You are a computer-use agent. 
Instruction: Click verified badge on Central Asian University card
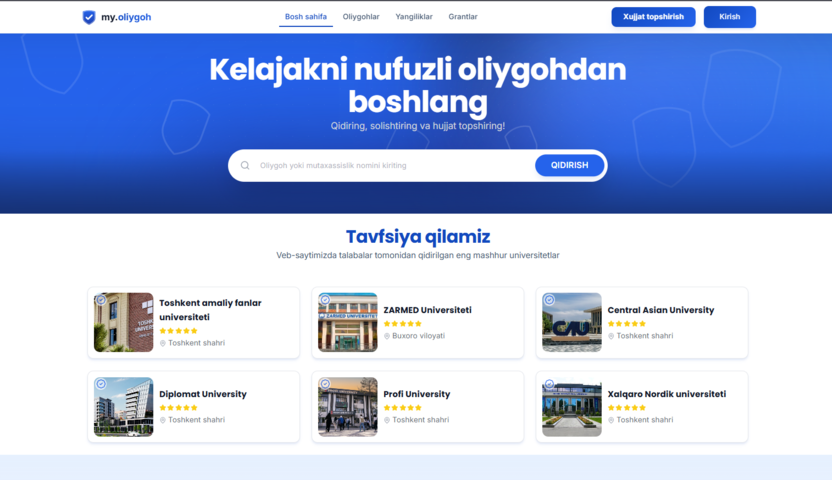click(x=549, y=300)
